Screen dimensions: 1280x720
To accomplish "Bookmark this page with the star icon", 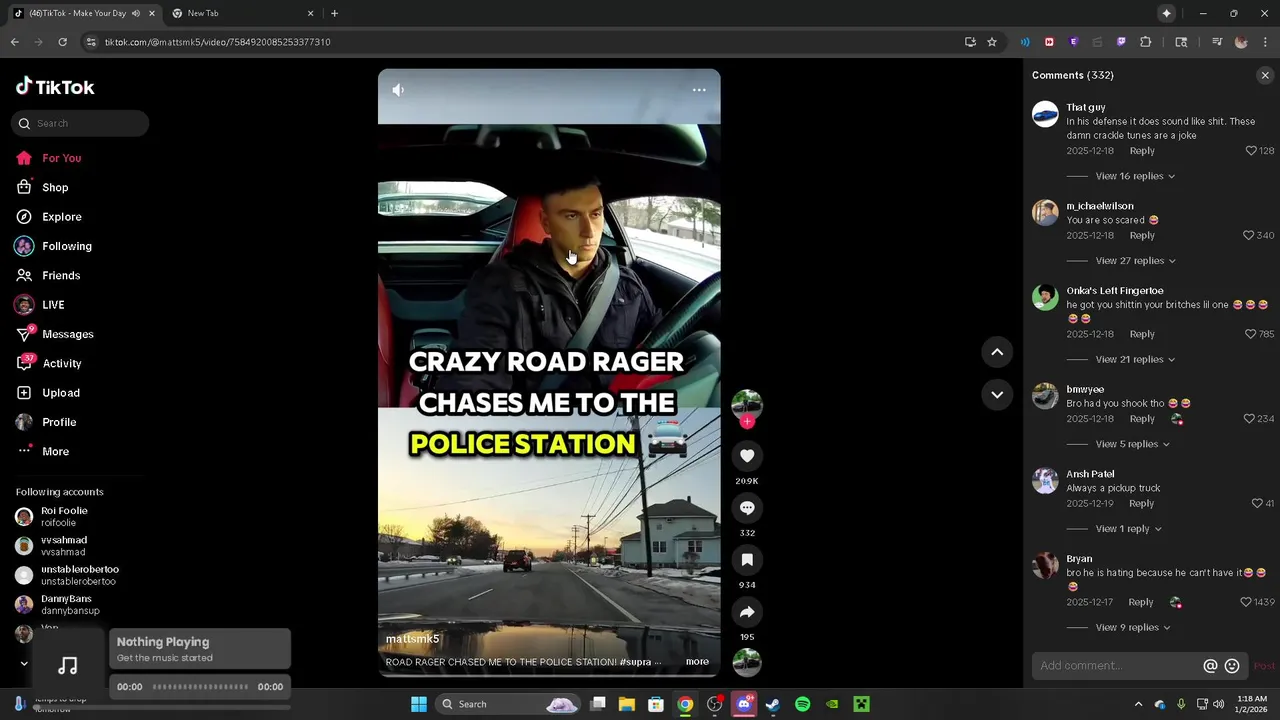I will [x=992, y=42].
